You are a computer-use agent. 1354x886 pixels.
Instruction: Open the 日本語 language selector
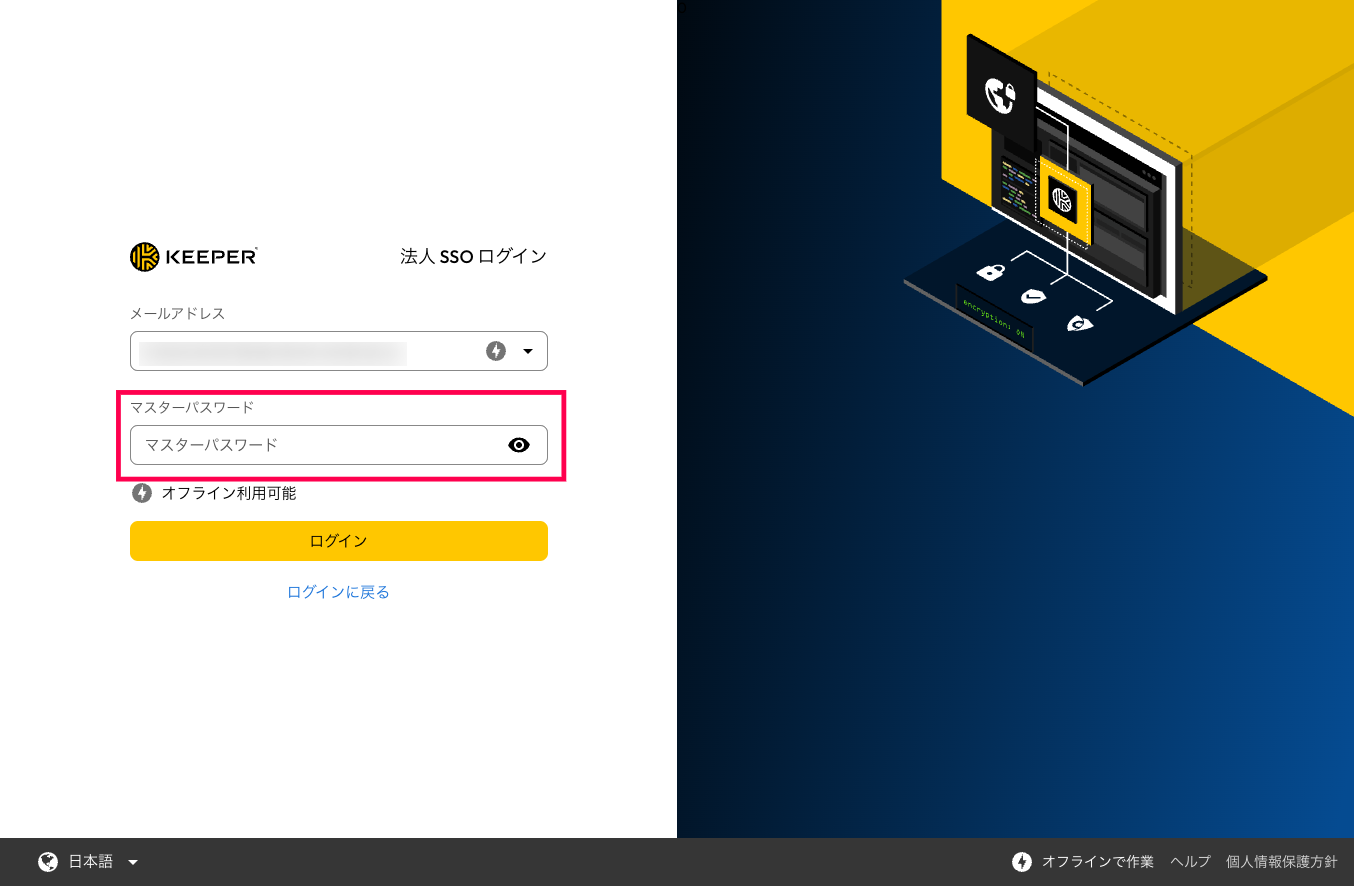[x=90, y=862]
